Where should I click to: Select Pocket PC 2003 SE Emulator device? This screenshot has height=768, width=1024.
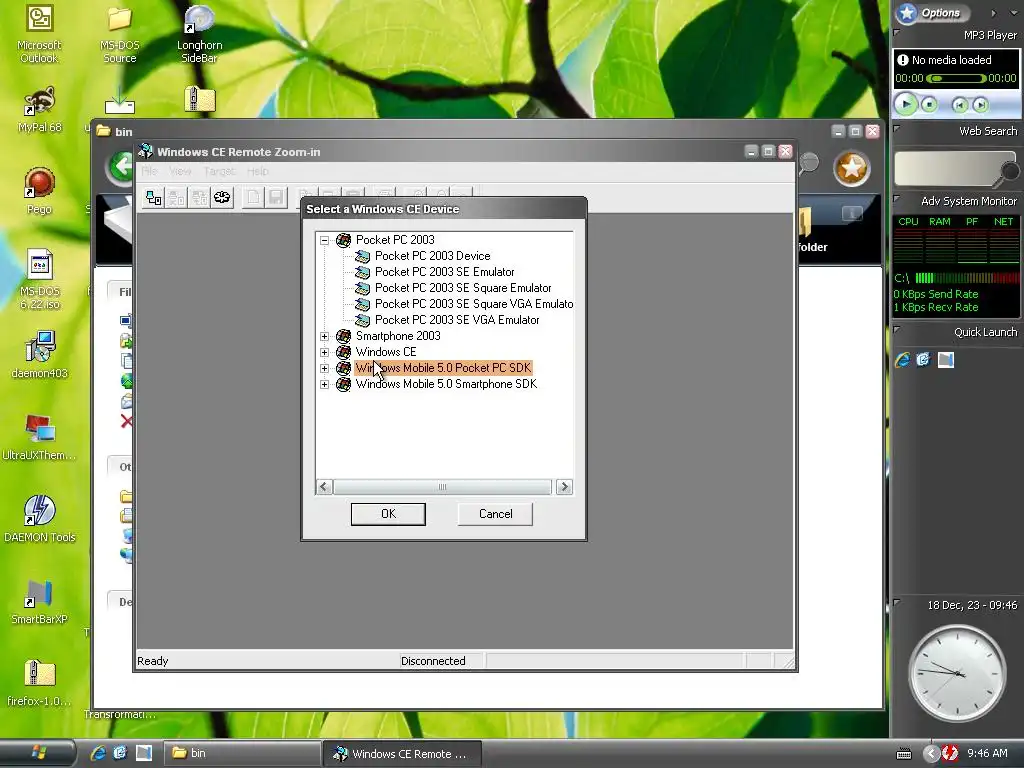[444, 272]
